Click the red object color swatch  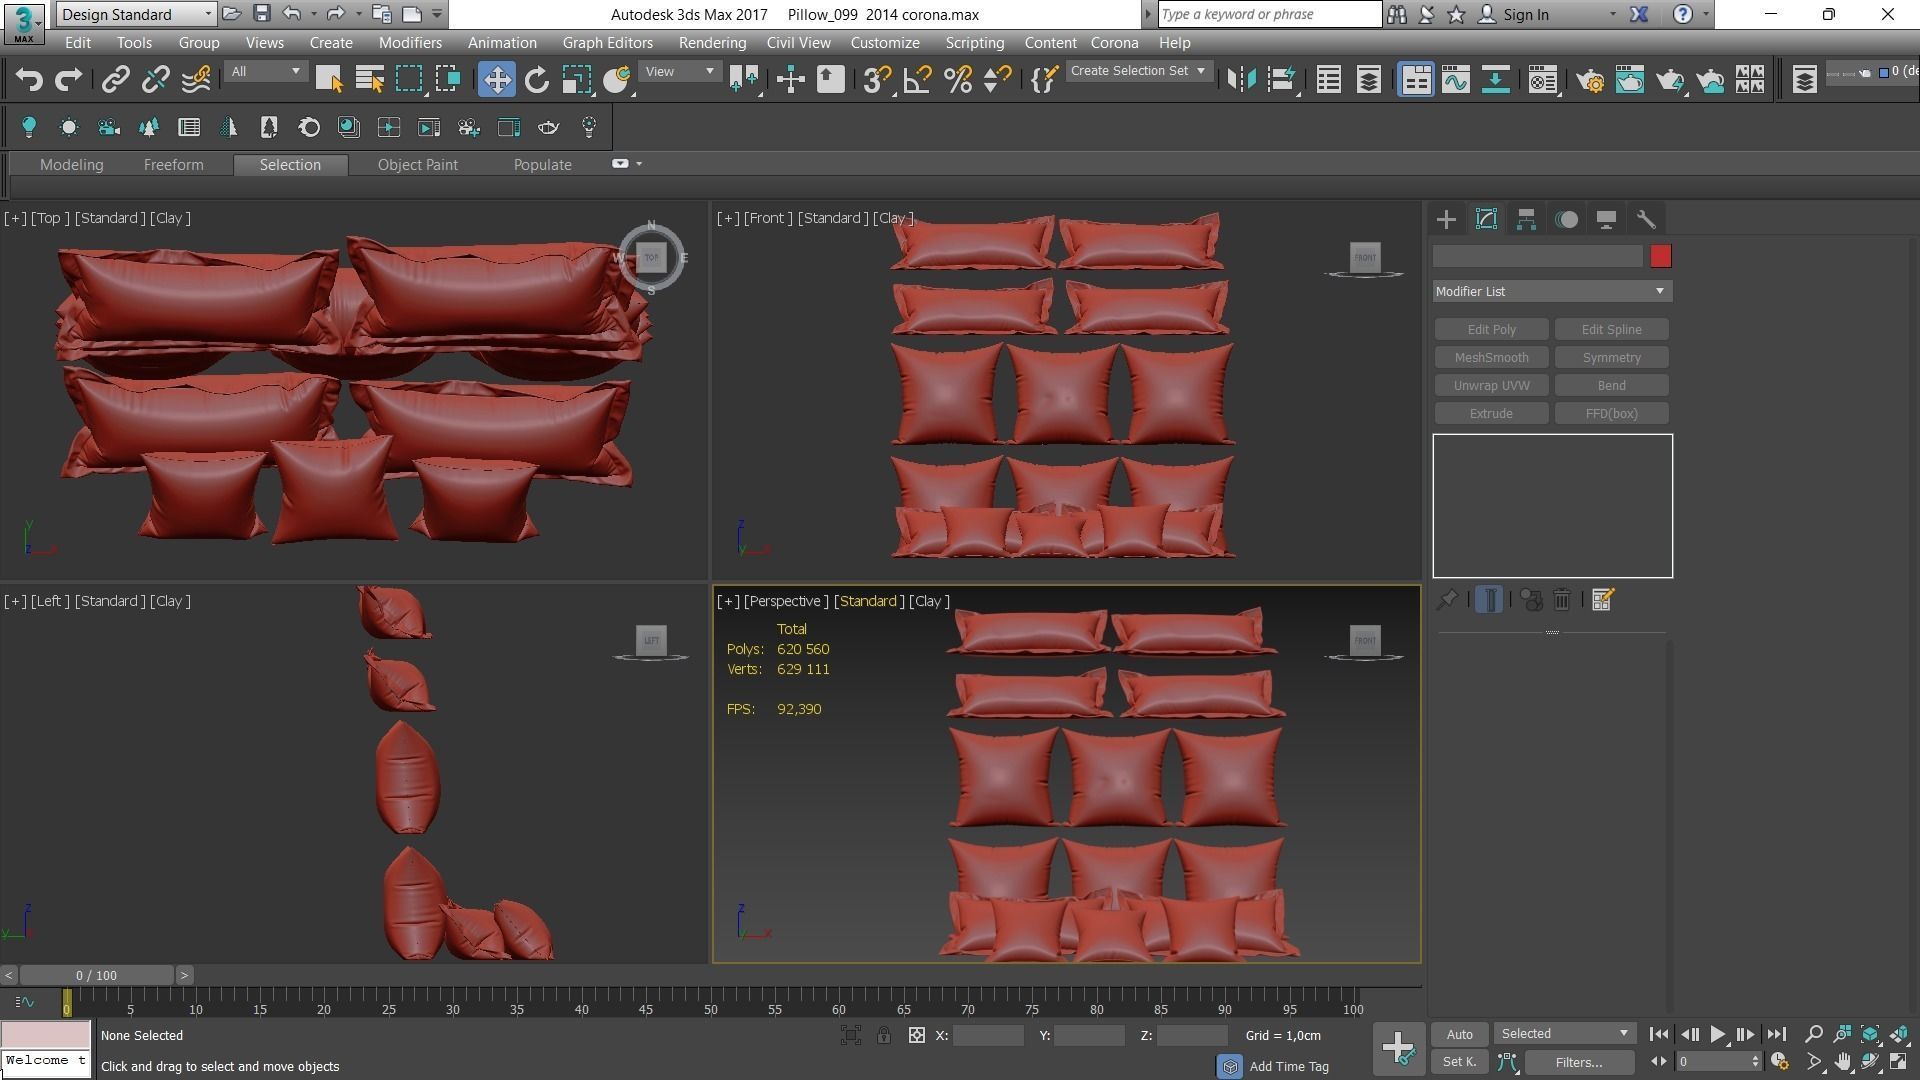[x=1660, y=257]
